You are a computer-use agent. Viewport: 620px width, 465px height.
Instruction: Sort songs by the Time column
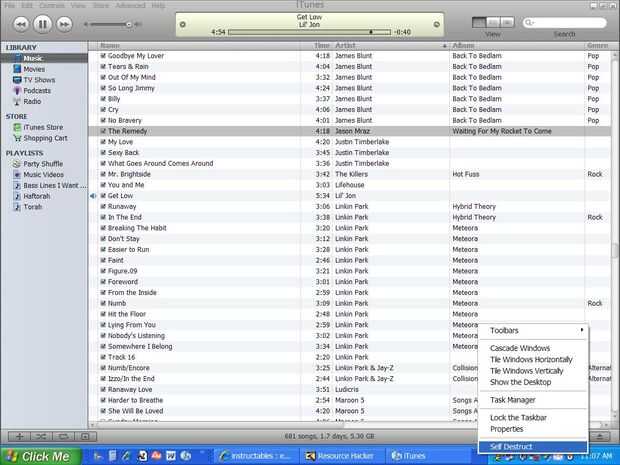316,46
